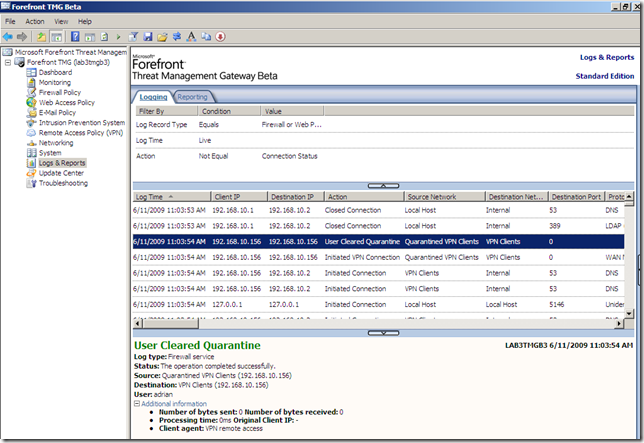
Task: Open the File menu
Action: pyautogui.click(x=10, y=21)
